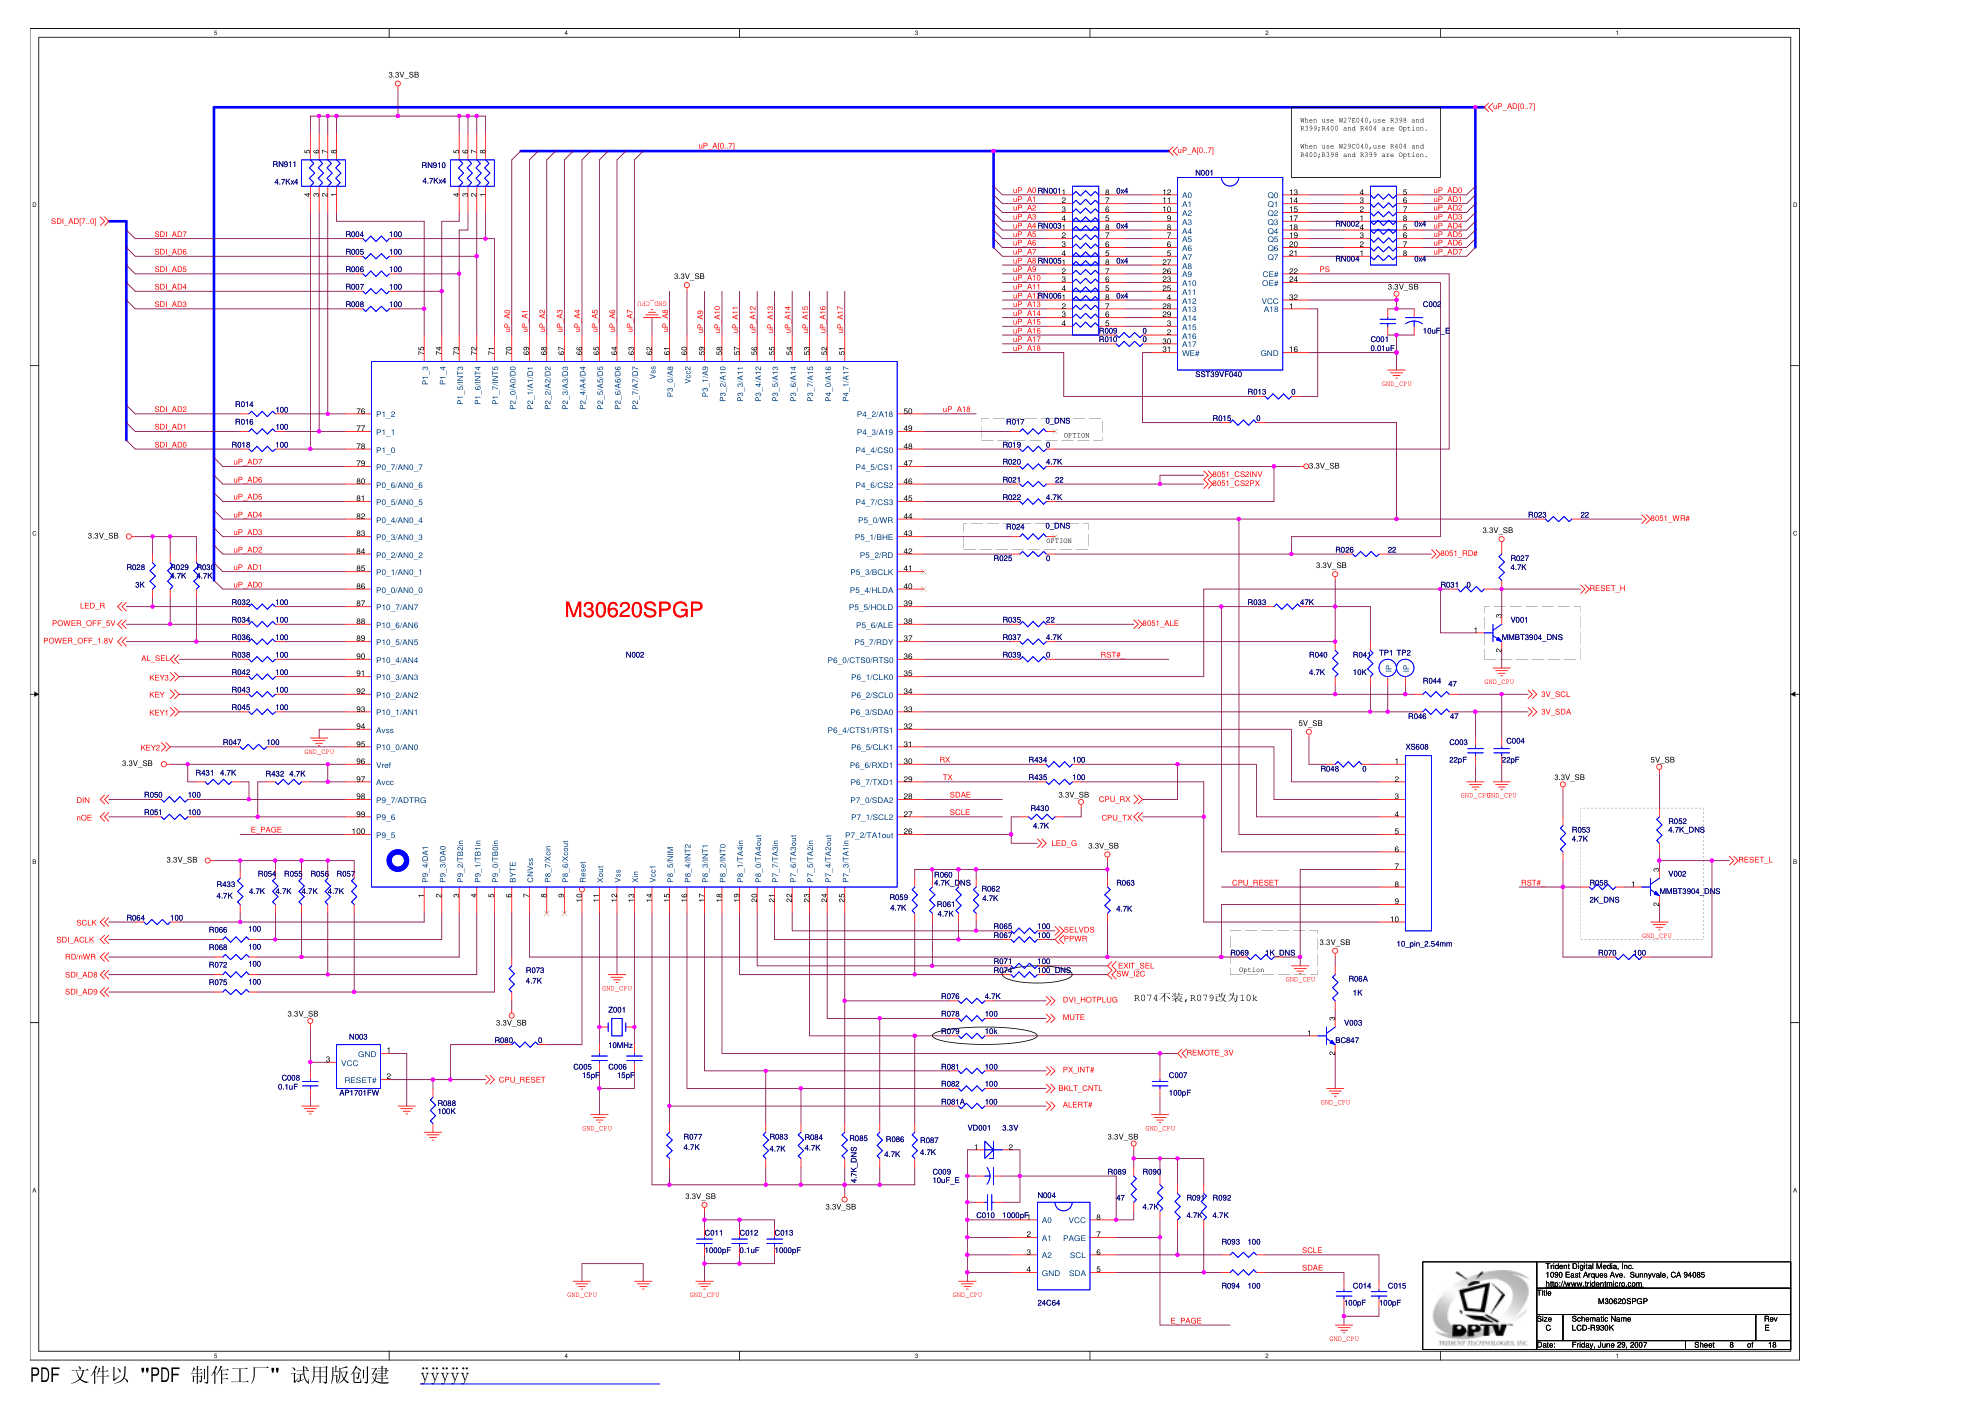
Task: Click the 10_pin_2.54mm connector caption
Action: (x=1424, y=944)
